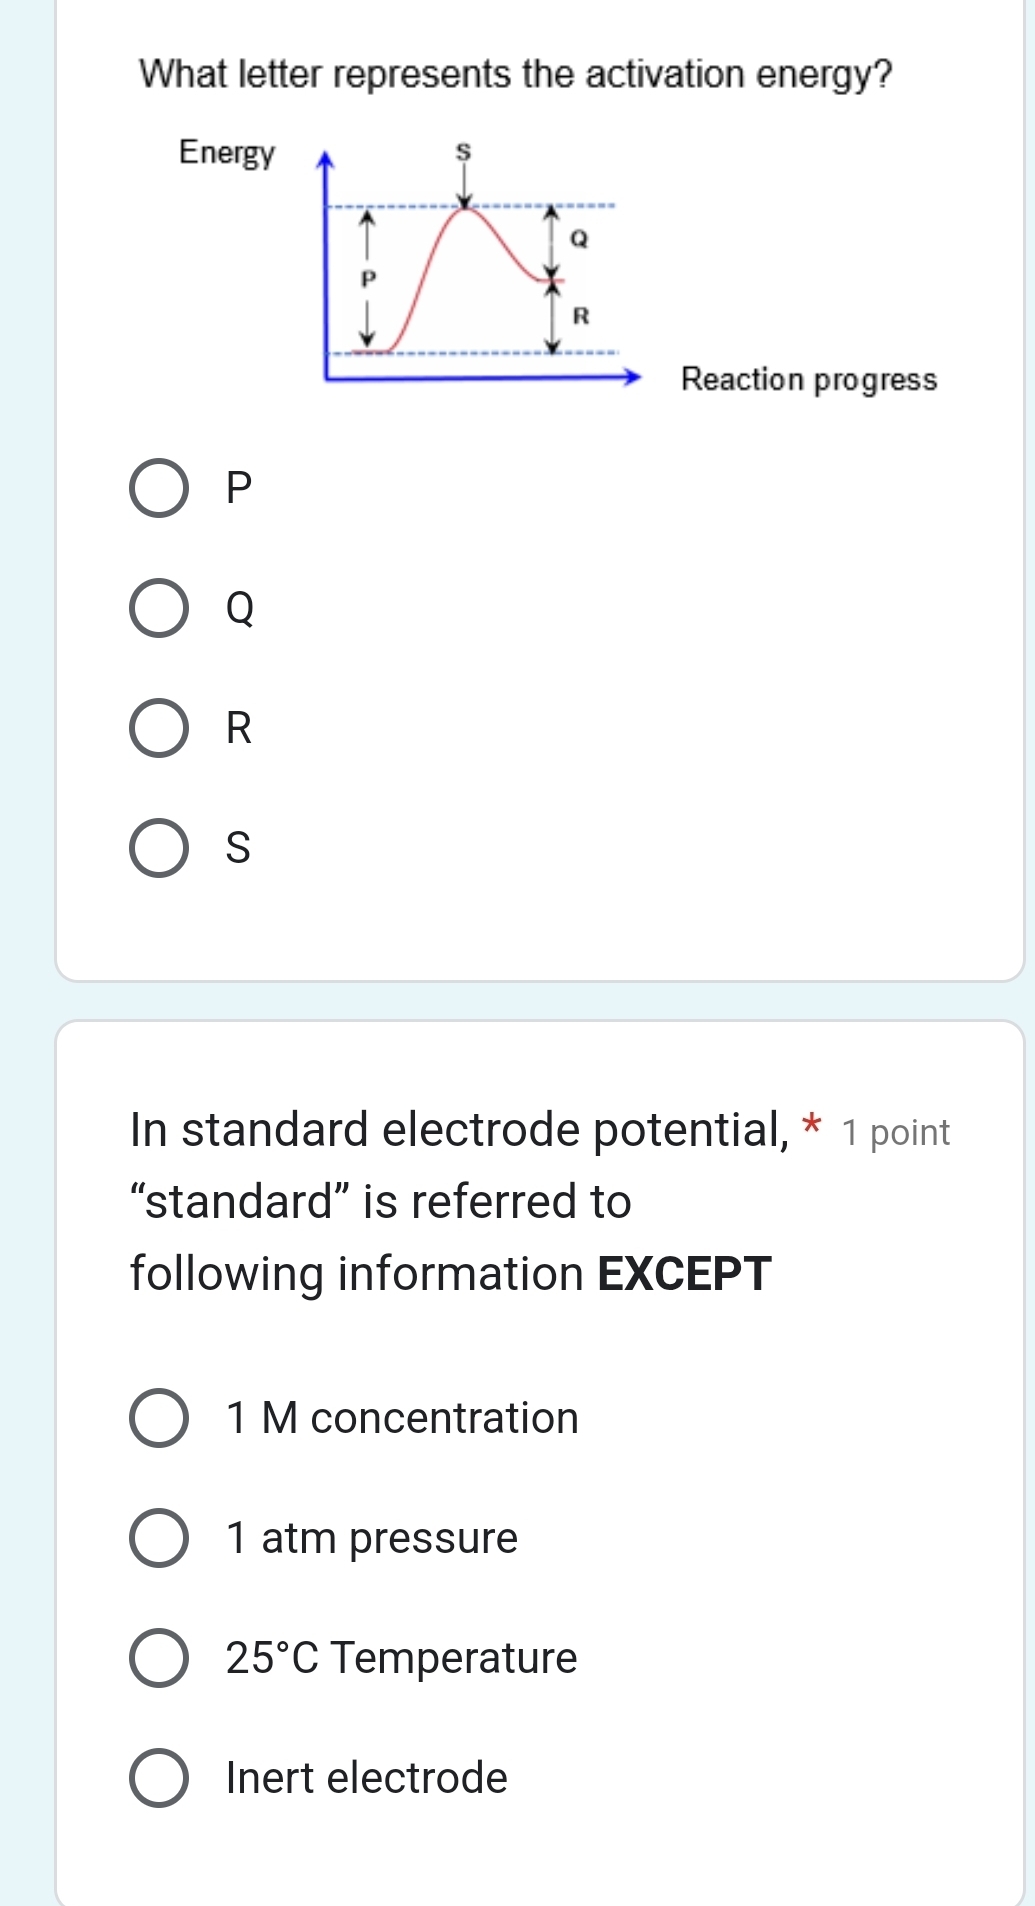The height and width of the screenshot is (1906, 1035).
Task: Mark S as the answer
Action: pos(159,849)
